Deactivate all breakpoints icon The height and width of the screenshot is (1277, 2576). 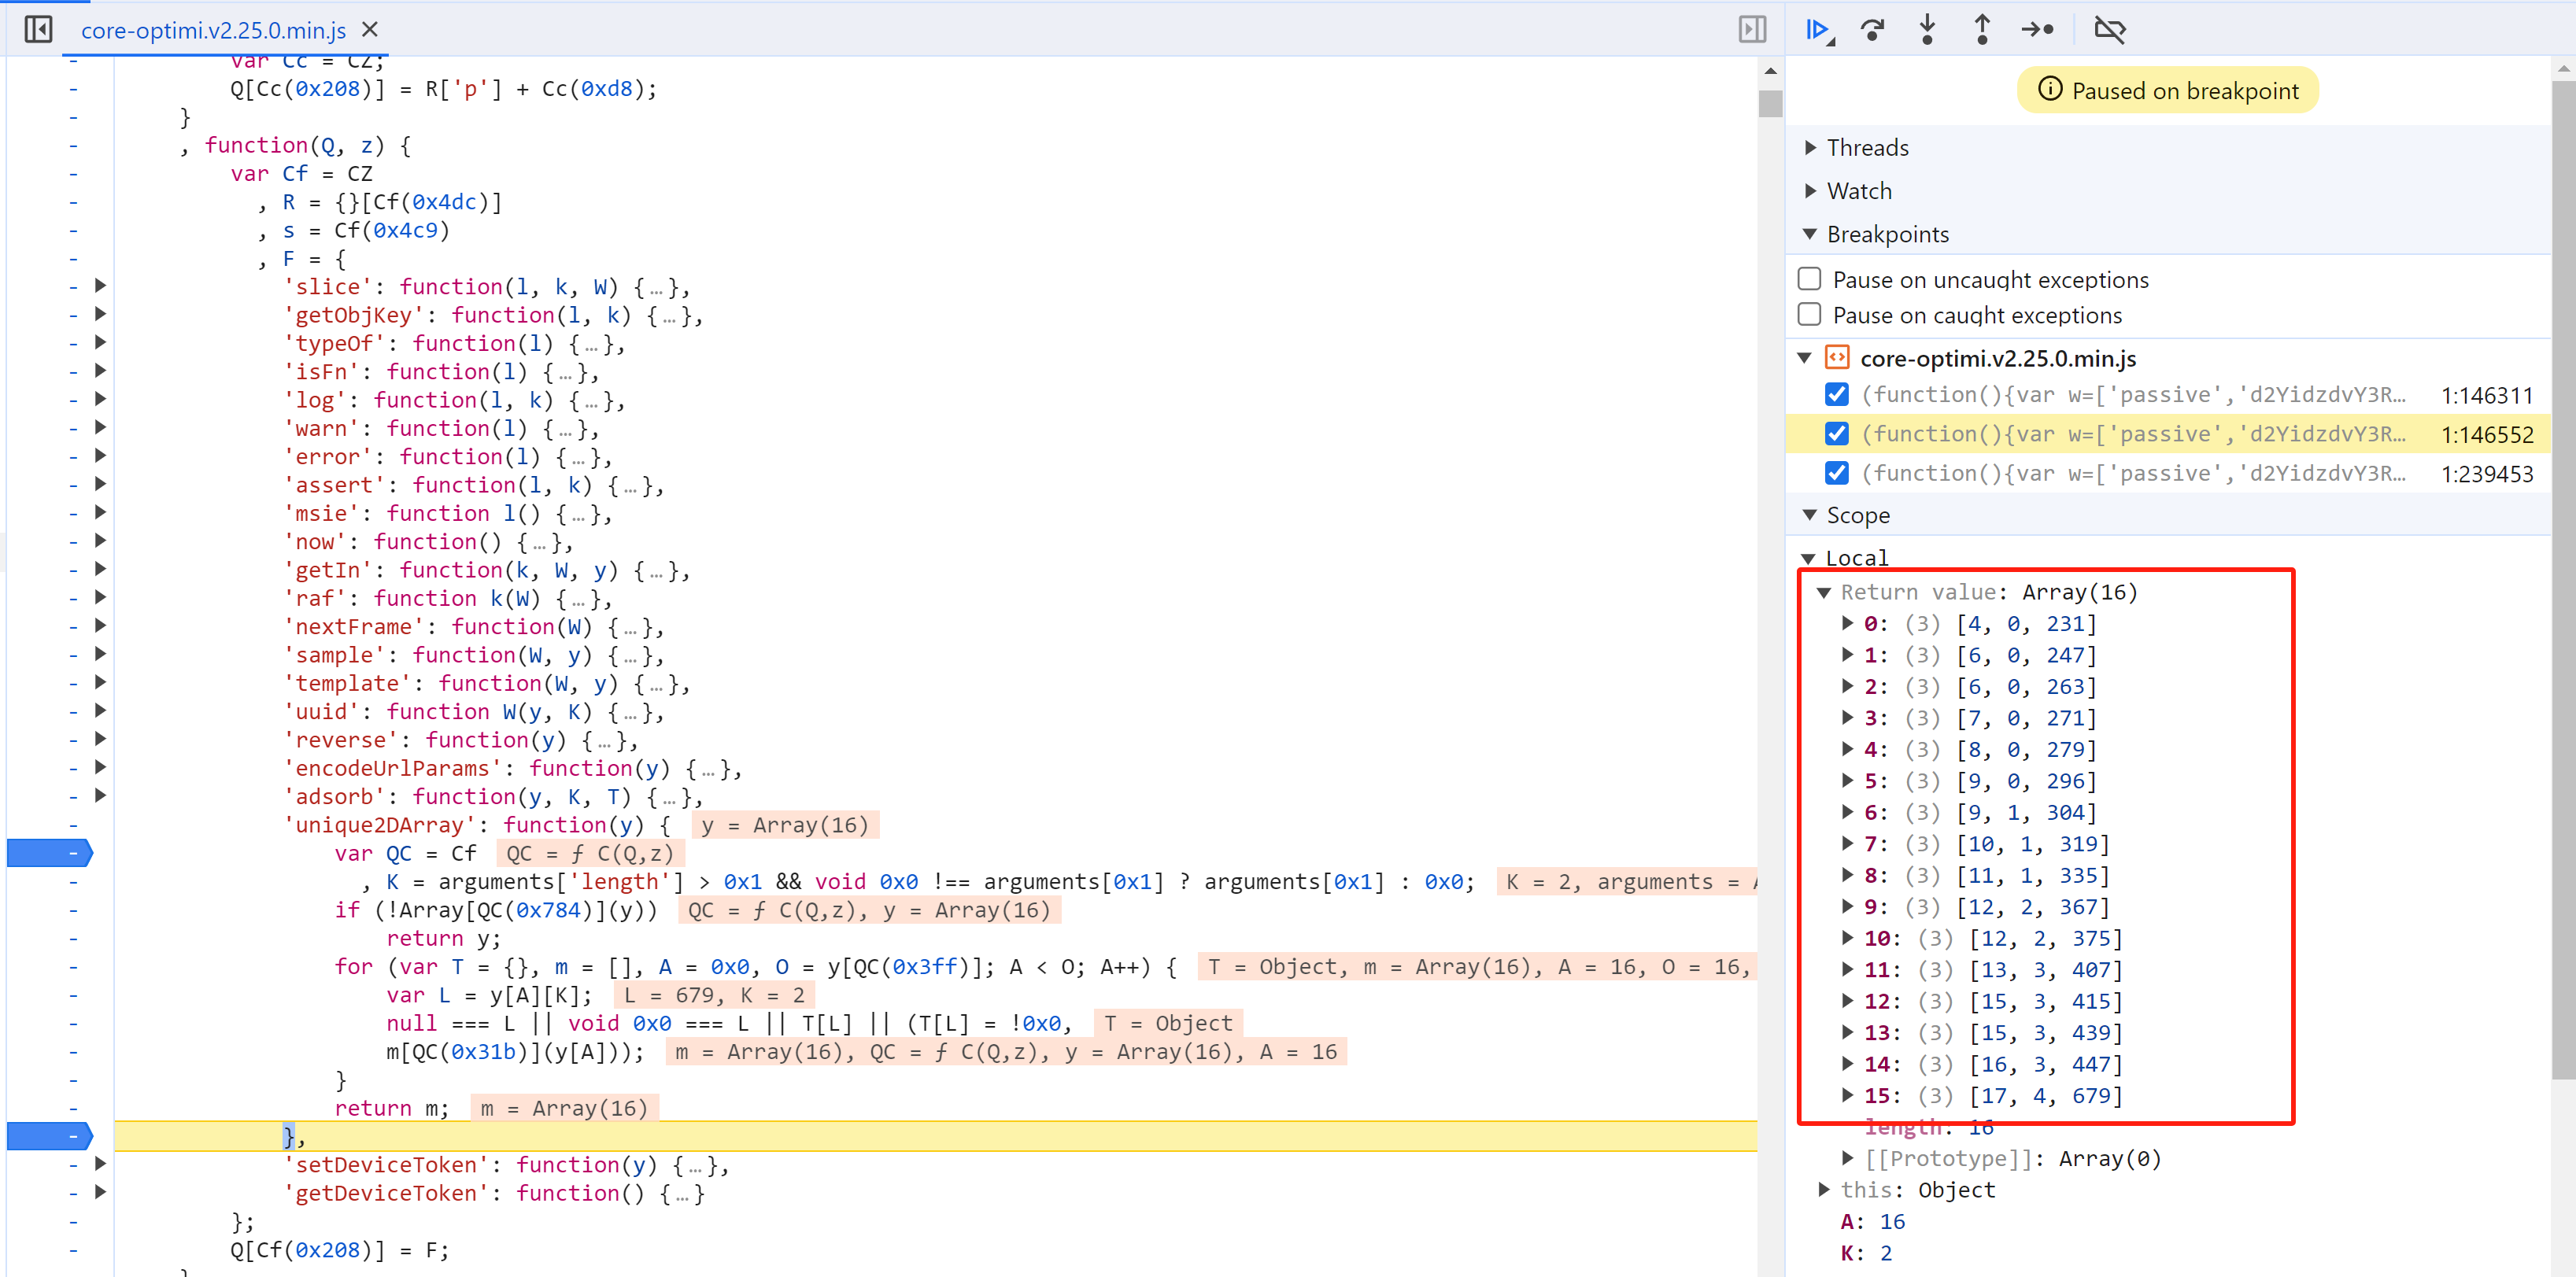(2109, 30)
